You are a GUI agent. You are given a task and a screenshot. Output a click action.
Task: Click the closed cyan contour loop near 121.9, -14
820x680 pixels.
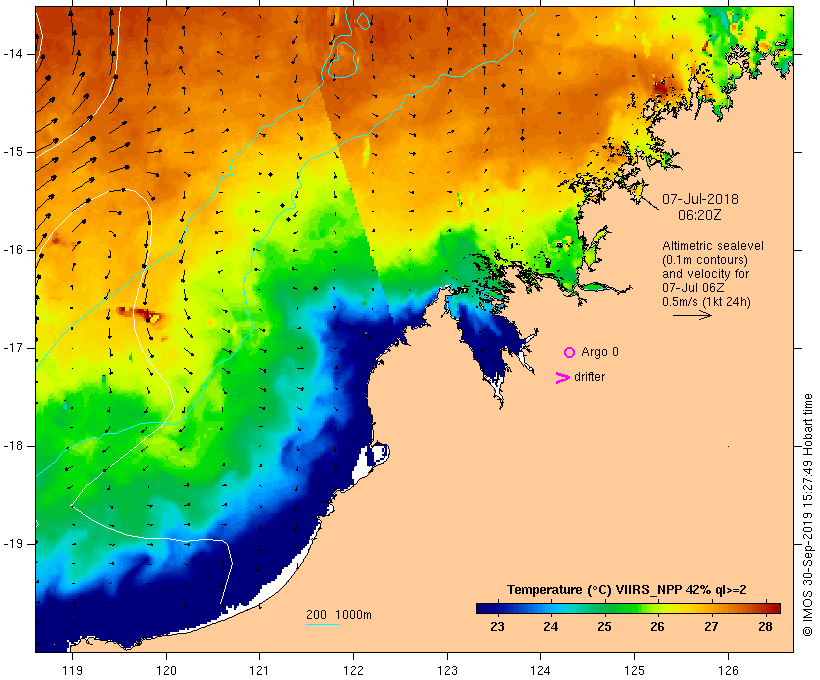point(343,59)
